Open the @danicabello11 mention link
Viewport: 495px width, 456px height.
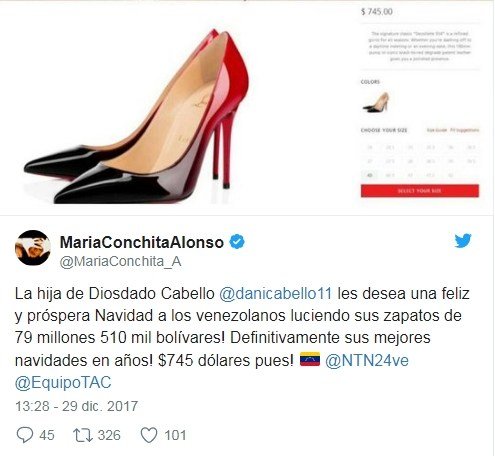[276, 294]
